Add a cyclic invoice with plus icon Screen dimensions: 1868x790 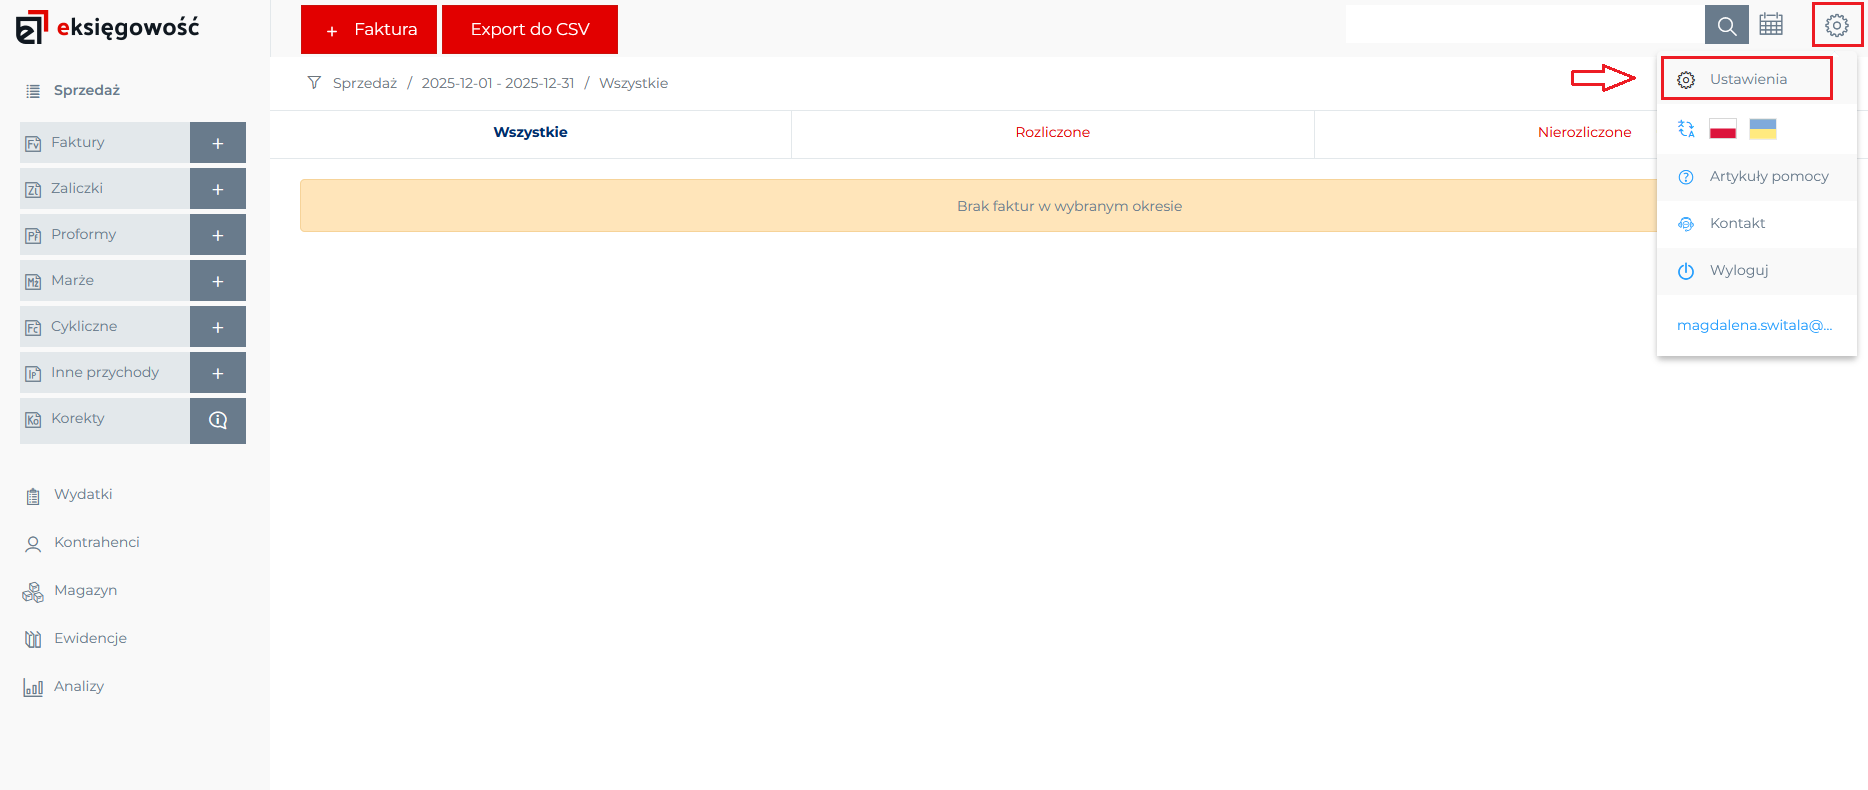pos(218,327)
